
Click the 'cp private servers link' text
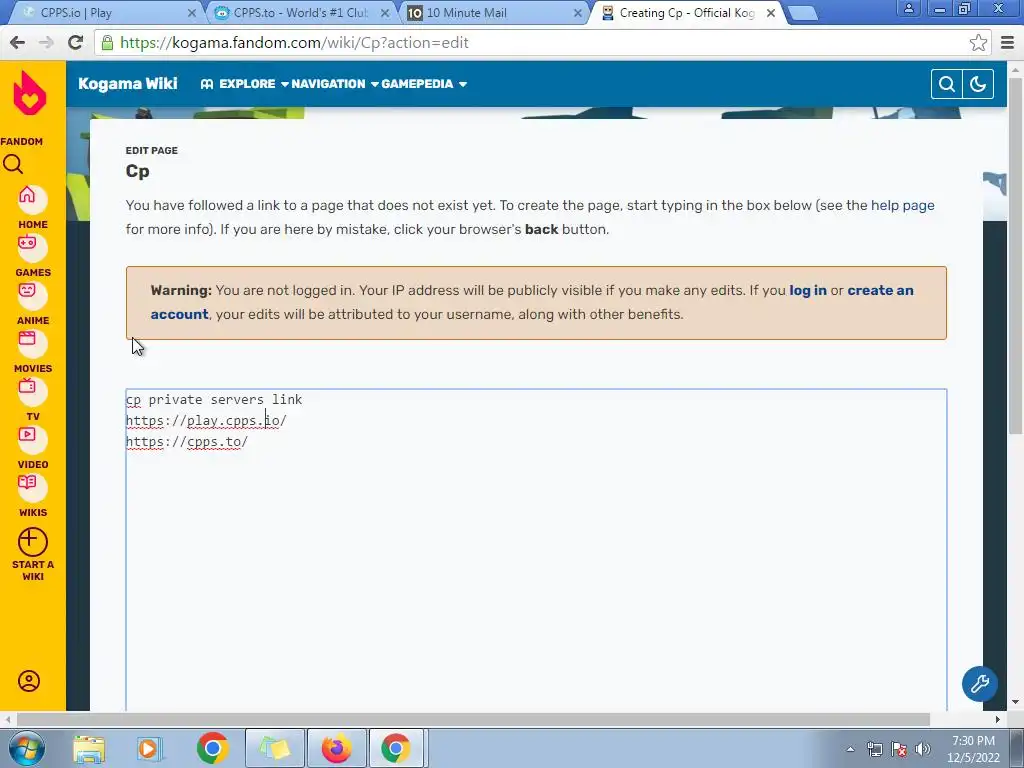(x=214, y=400)
